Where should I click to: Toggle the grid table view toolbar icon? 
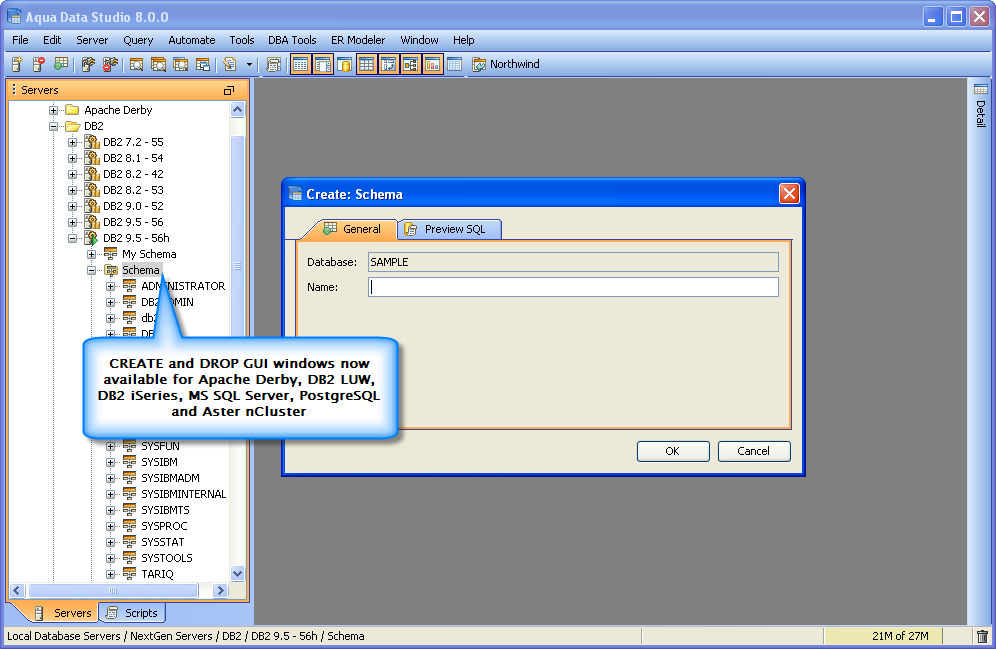[367, 64]
